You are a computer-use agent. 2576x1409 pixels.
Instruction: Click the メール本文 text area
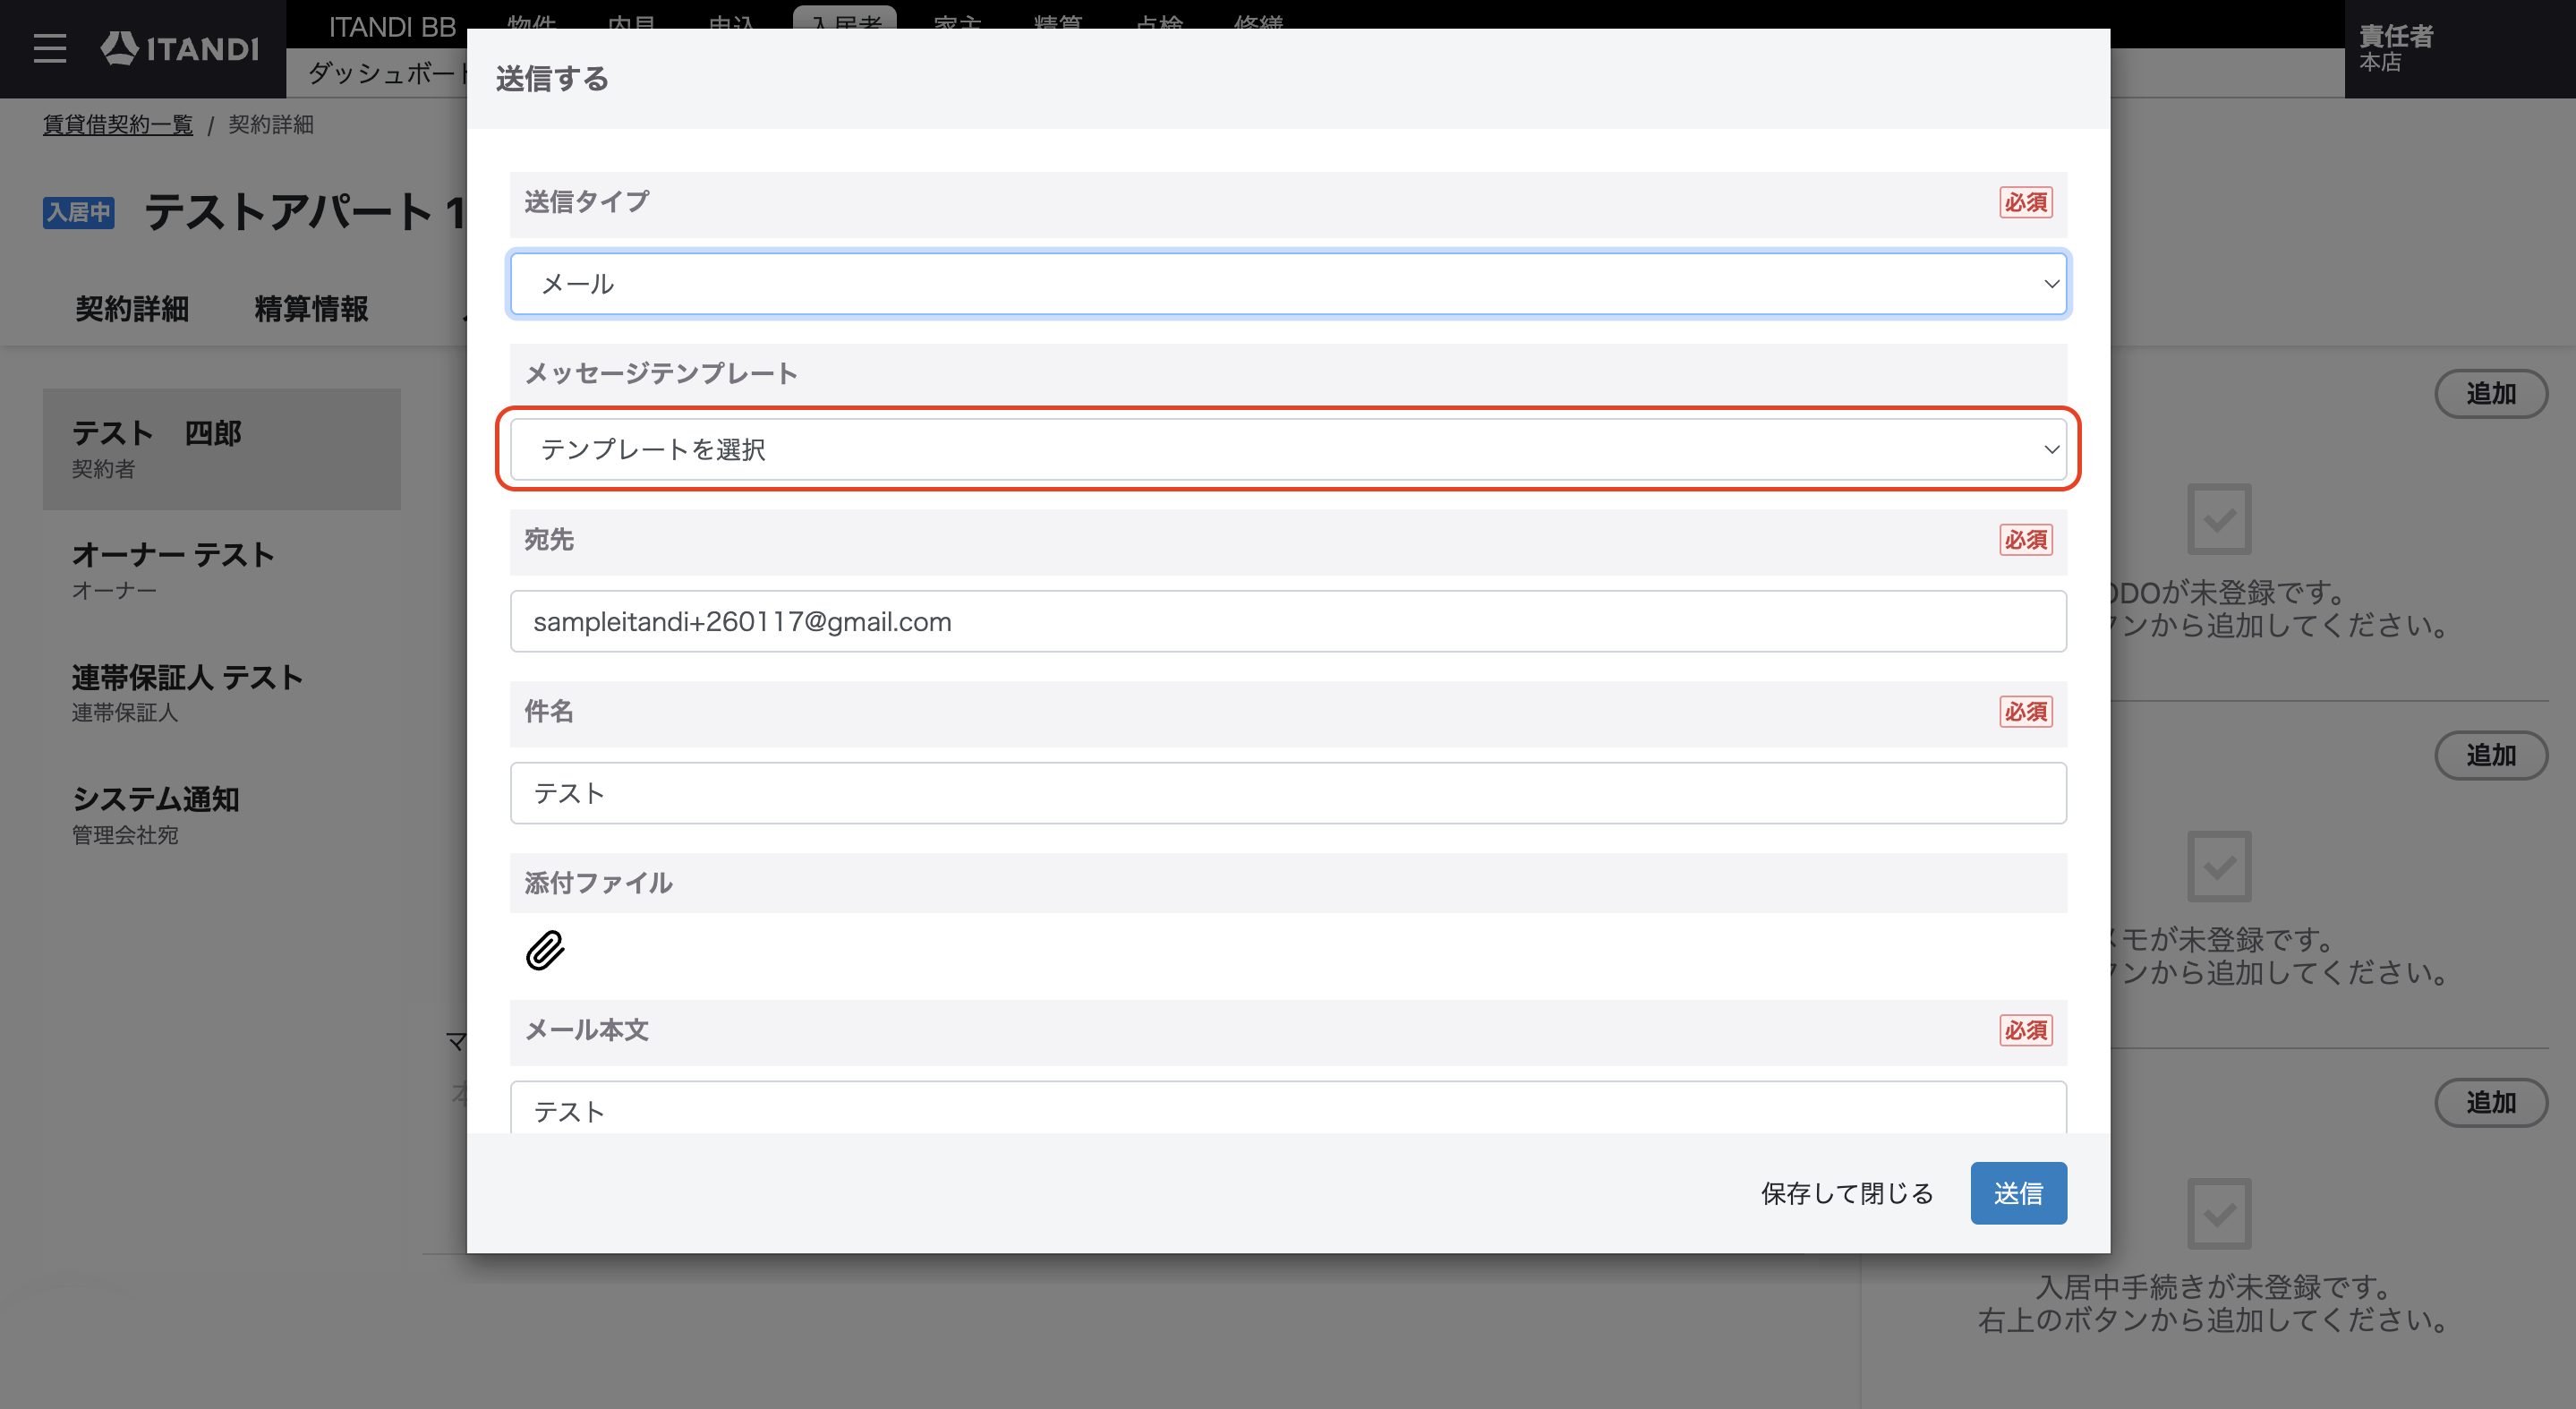pos(1288,1108)
